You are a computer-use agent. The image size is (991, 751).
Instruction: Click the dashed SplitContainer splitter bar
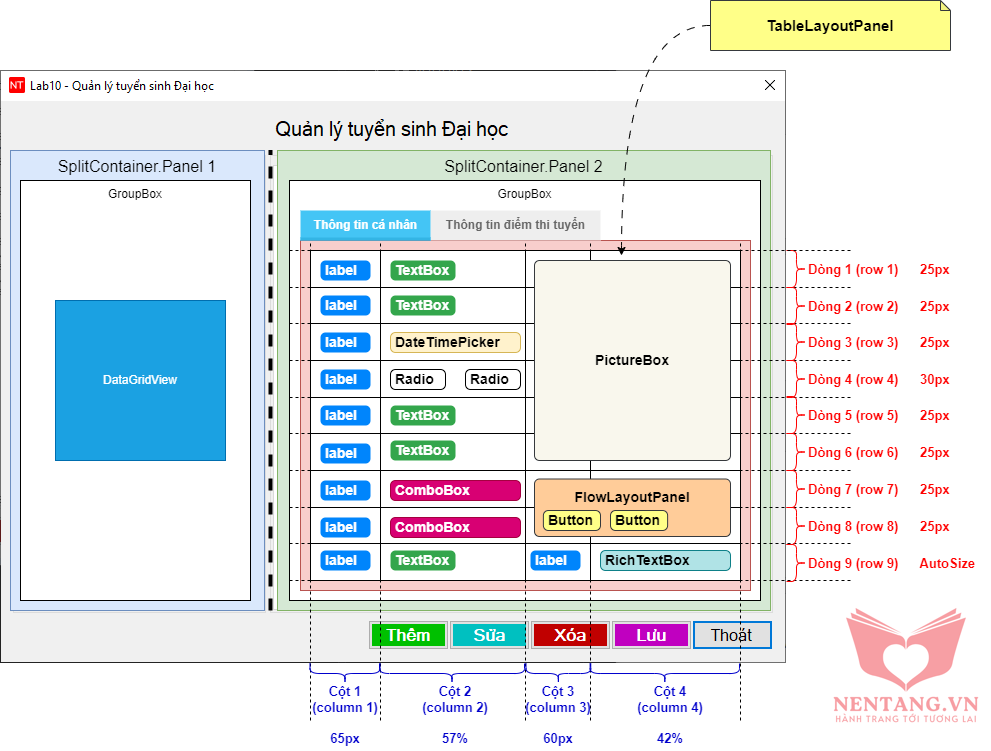(x=270, y=380)
